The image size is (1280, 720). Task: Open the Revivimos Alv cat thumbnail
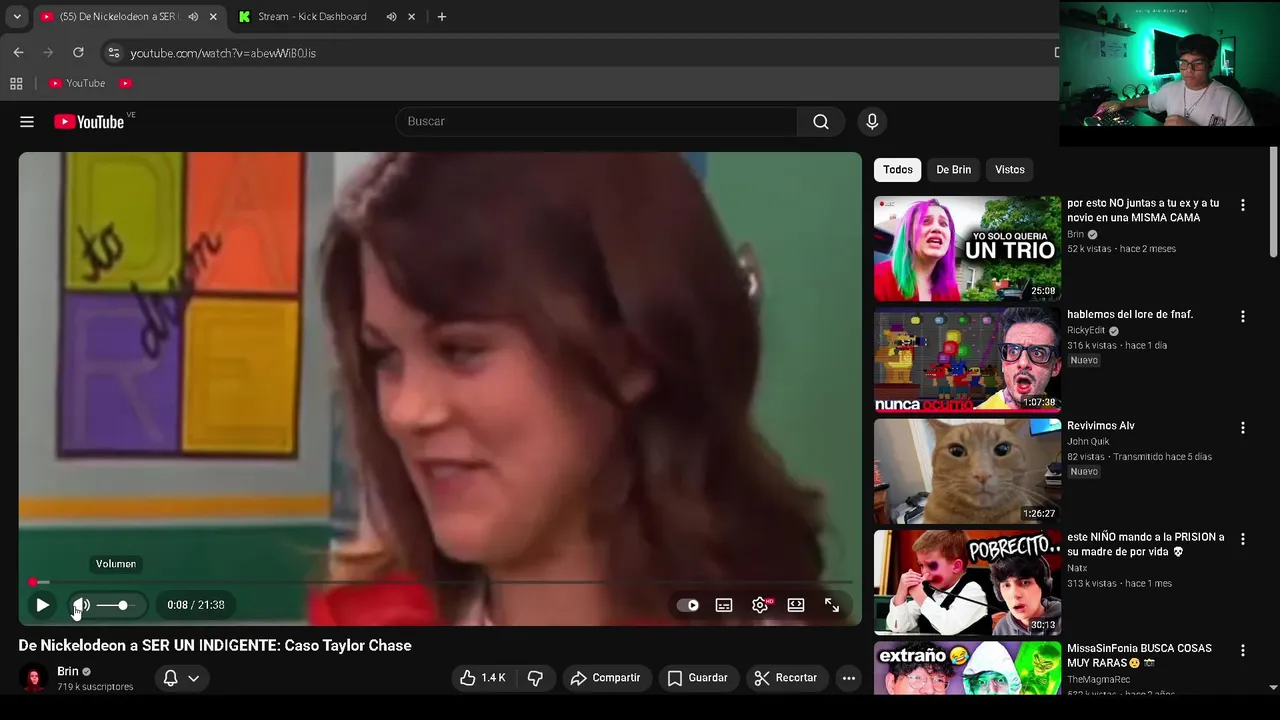point(967,471)
